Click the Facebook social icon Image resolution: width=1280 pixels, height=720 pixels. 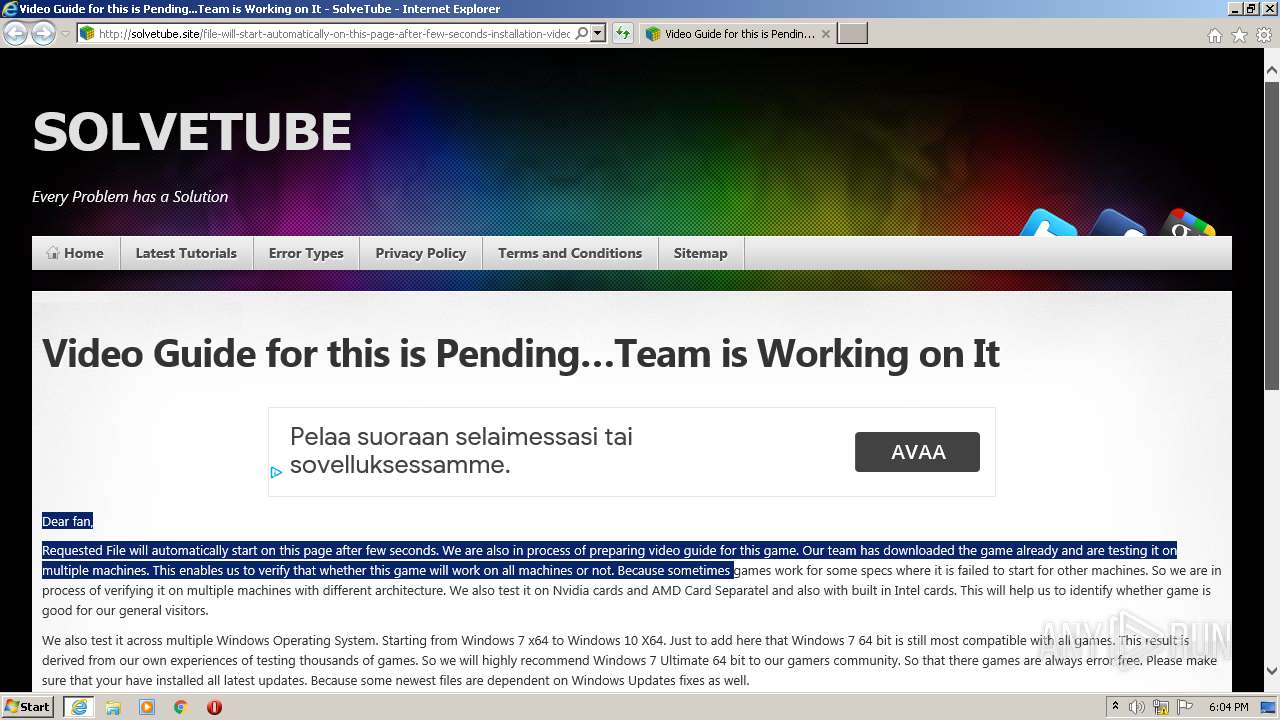tap(1117, 224)
